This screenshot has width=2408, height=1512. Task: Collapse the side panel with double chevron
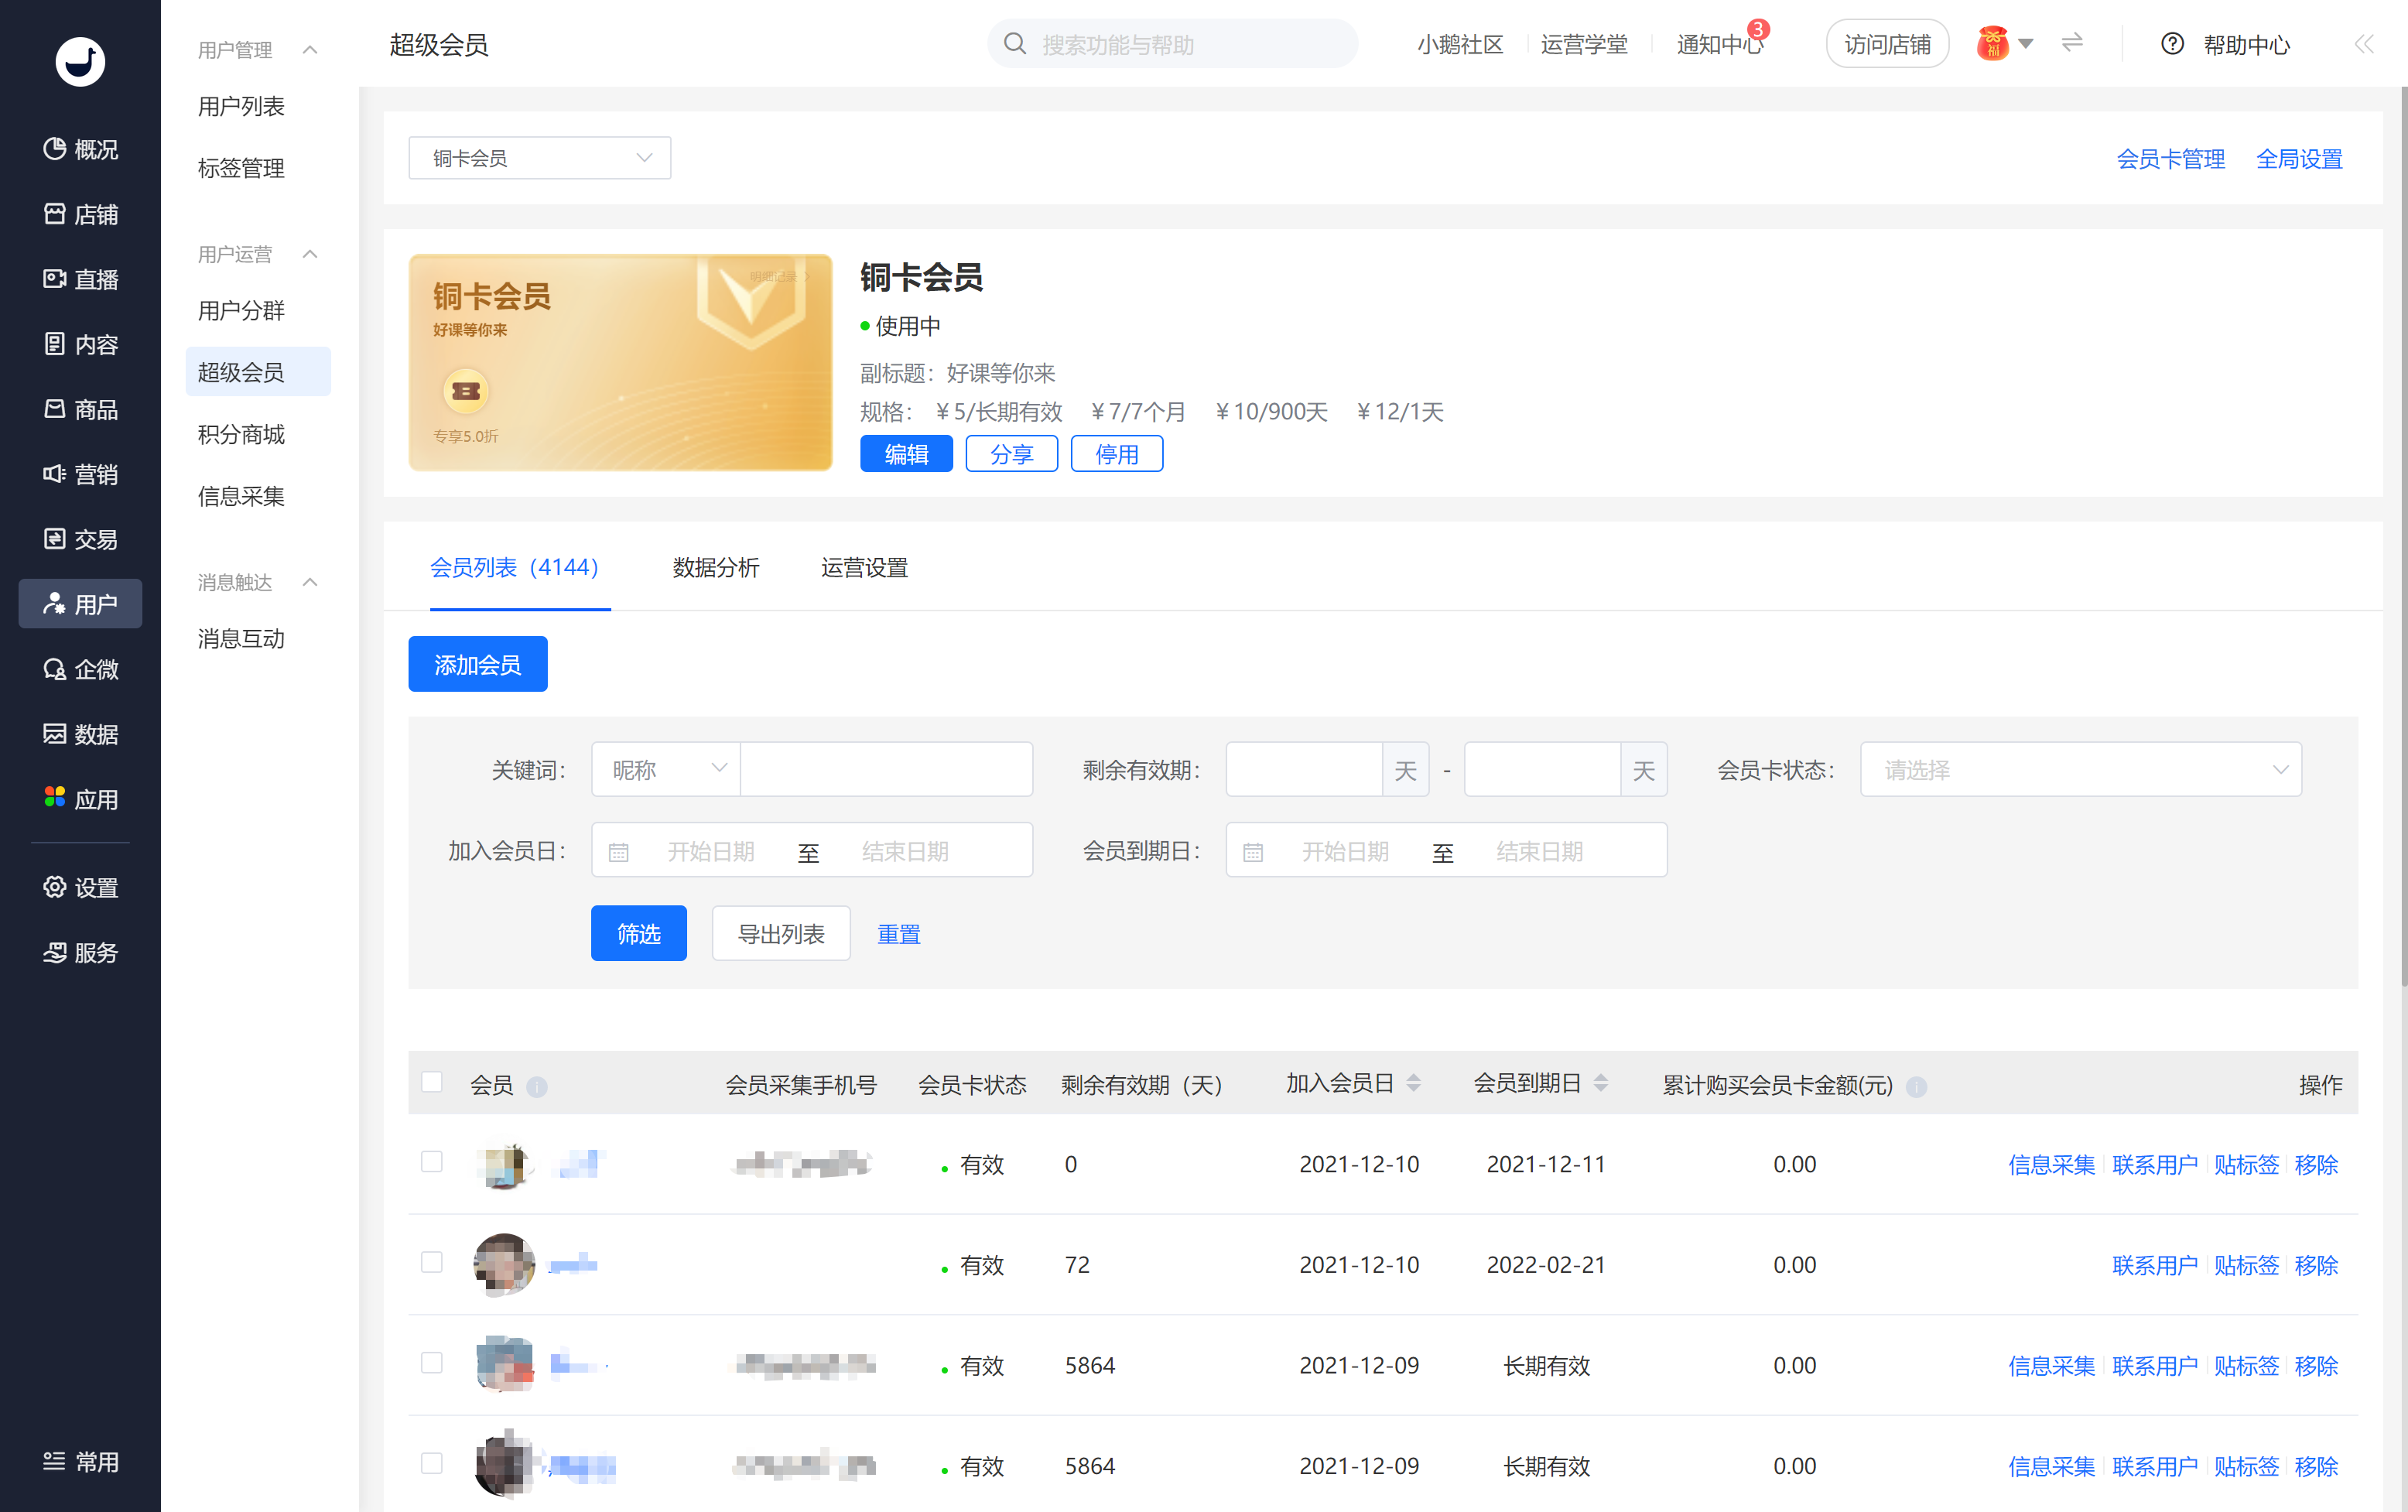pos(2363,44)
